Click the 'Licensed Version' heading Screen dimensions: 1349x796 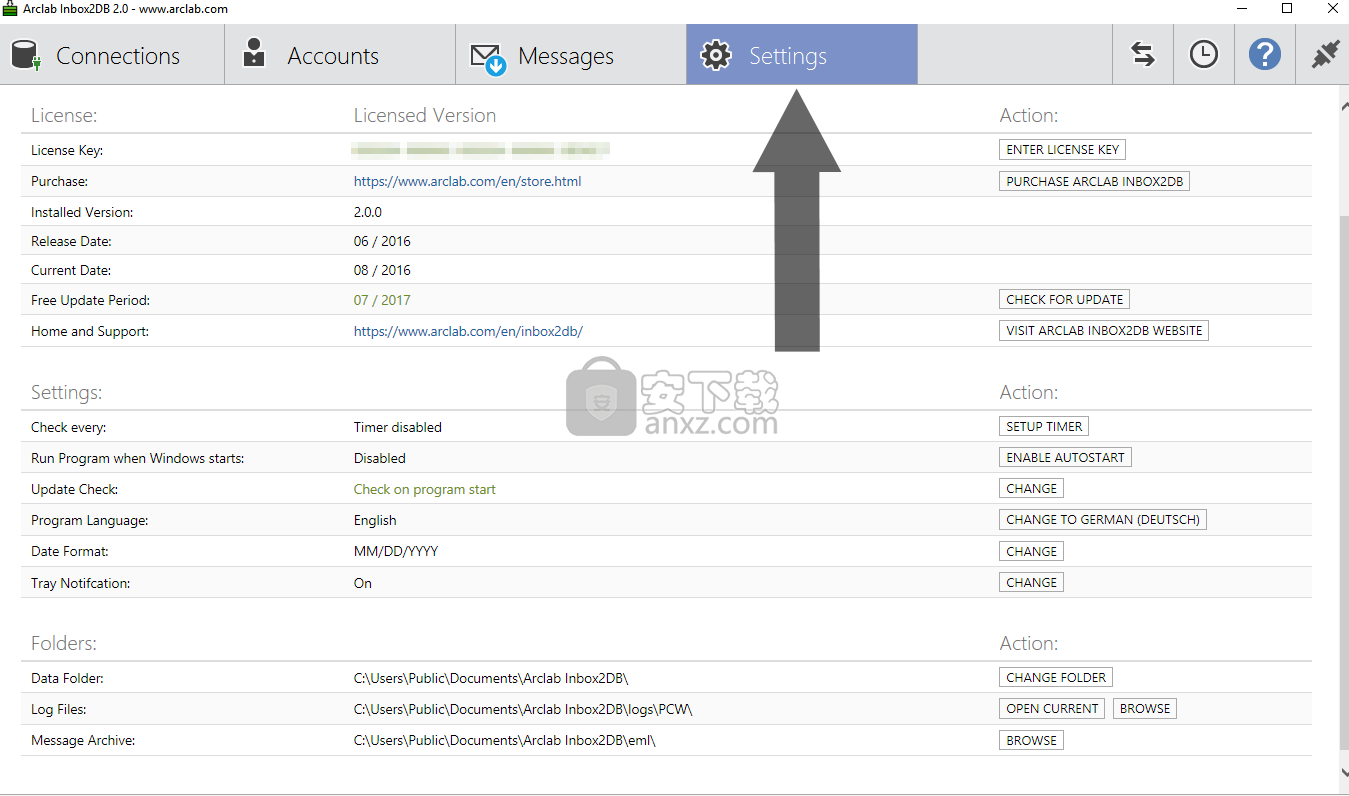point(425,115)
